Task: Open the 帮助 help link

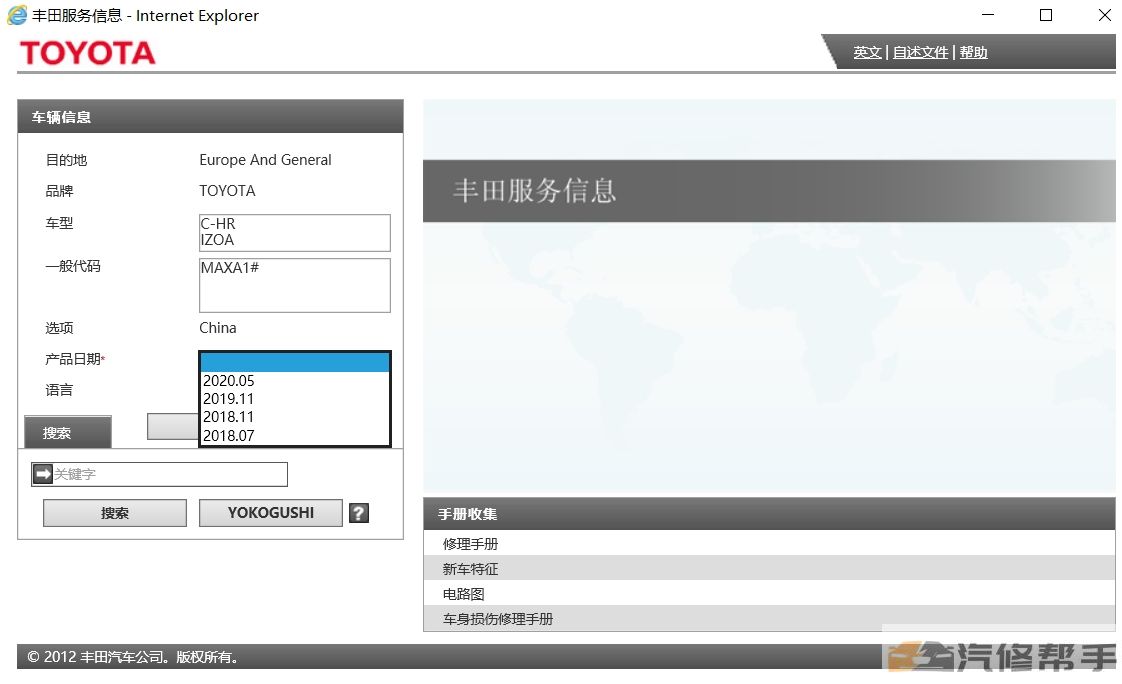Action: point(973,52)
